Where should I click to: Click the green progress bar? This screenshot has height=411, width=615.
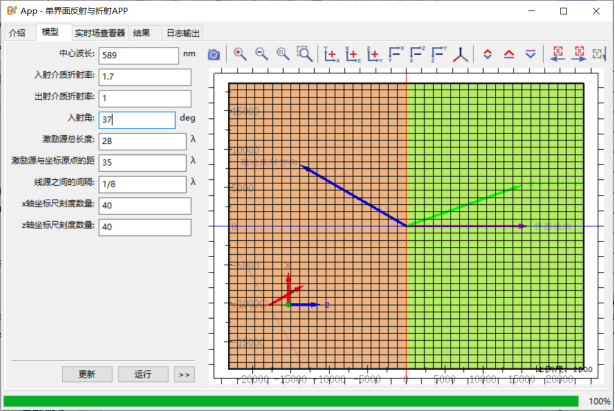pos(291,401)
